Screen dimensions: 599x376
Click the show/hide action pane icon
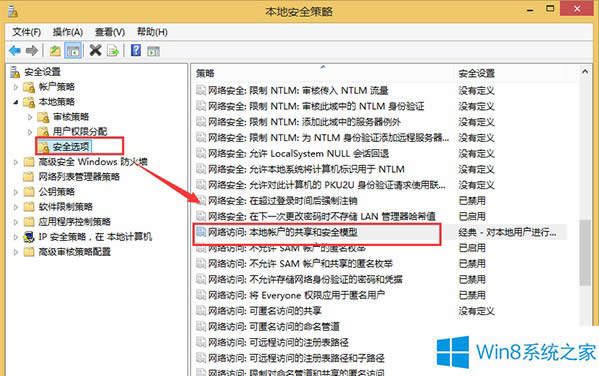tap(154, 51)
